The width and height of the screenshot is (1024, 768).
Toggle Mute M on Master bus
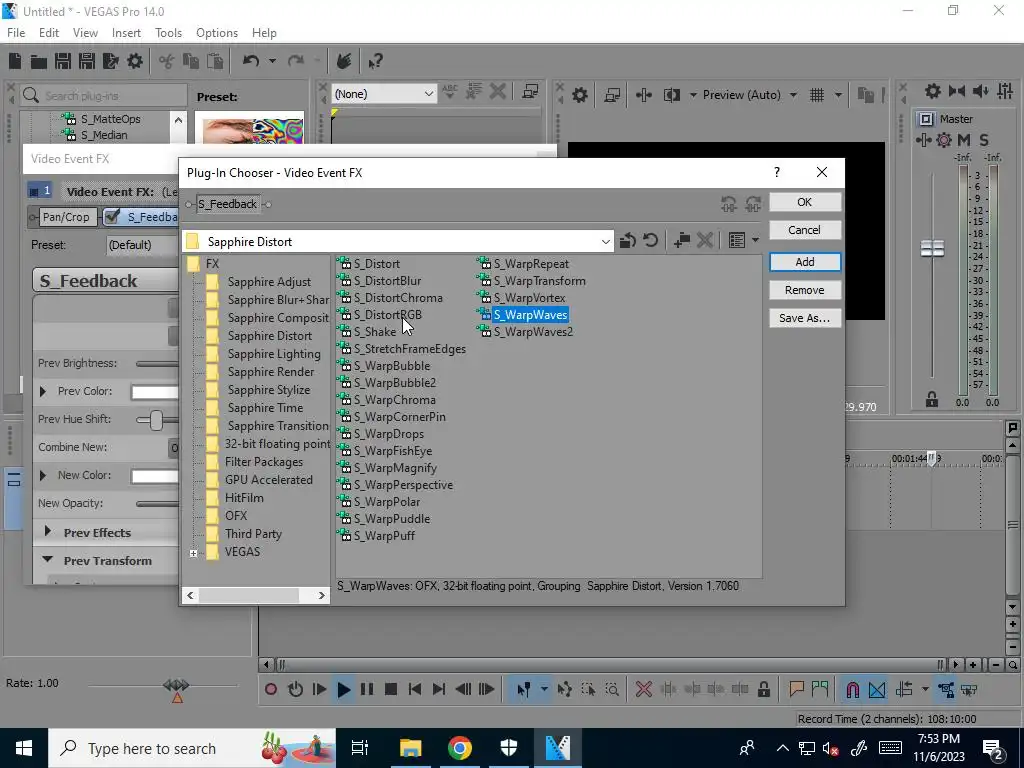click(x=964, y=140)
